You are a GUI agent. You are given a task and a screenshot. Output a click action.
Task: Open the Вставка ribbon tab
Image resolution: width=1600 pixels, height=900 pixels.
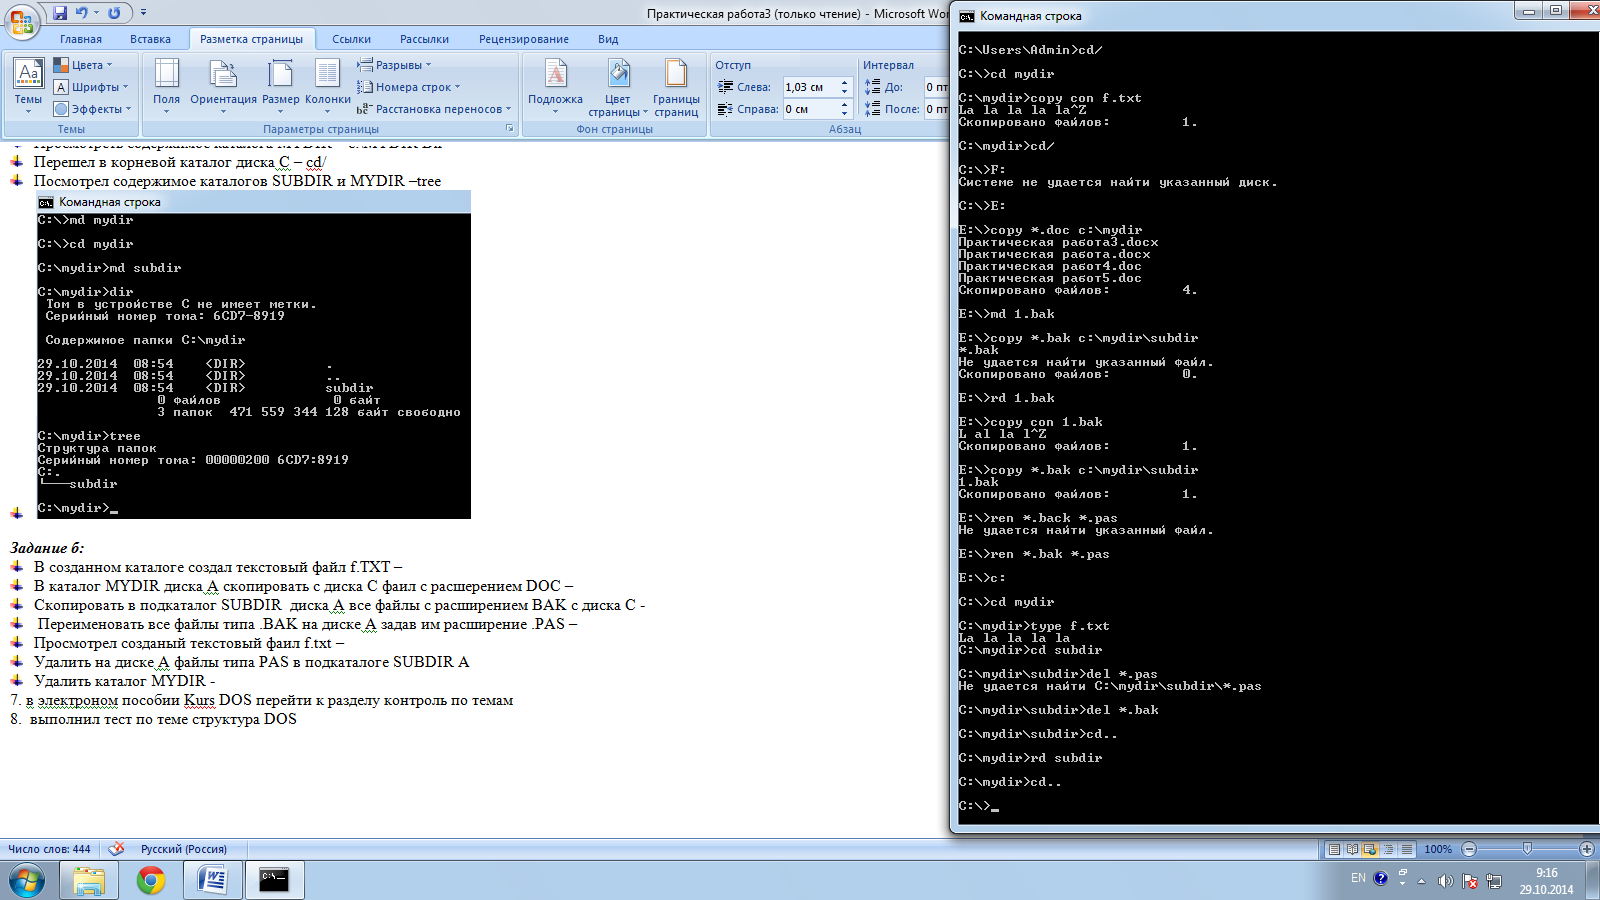(150, 39)
